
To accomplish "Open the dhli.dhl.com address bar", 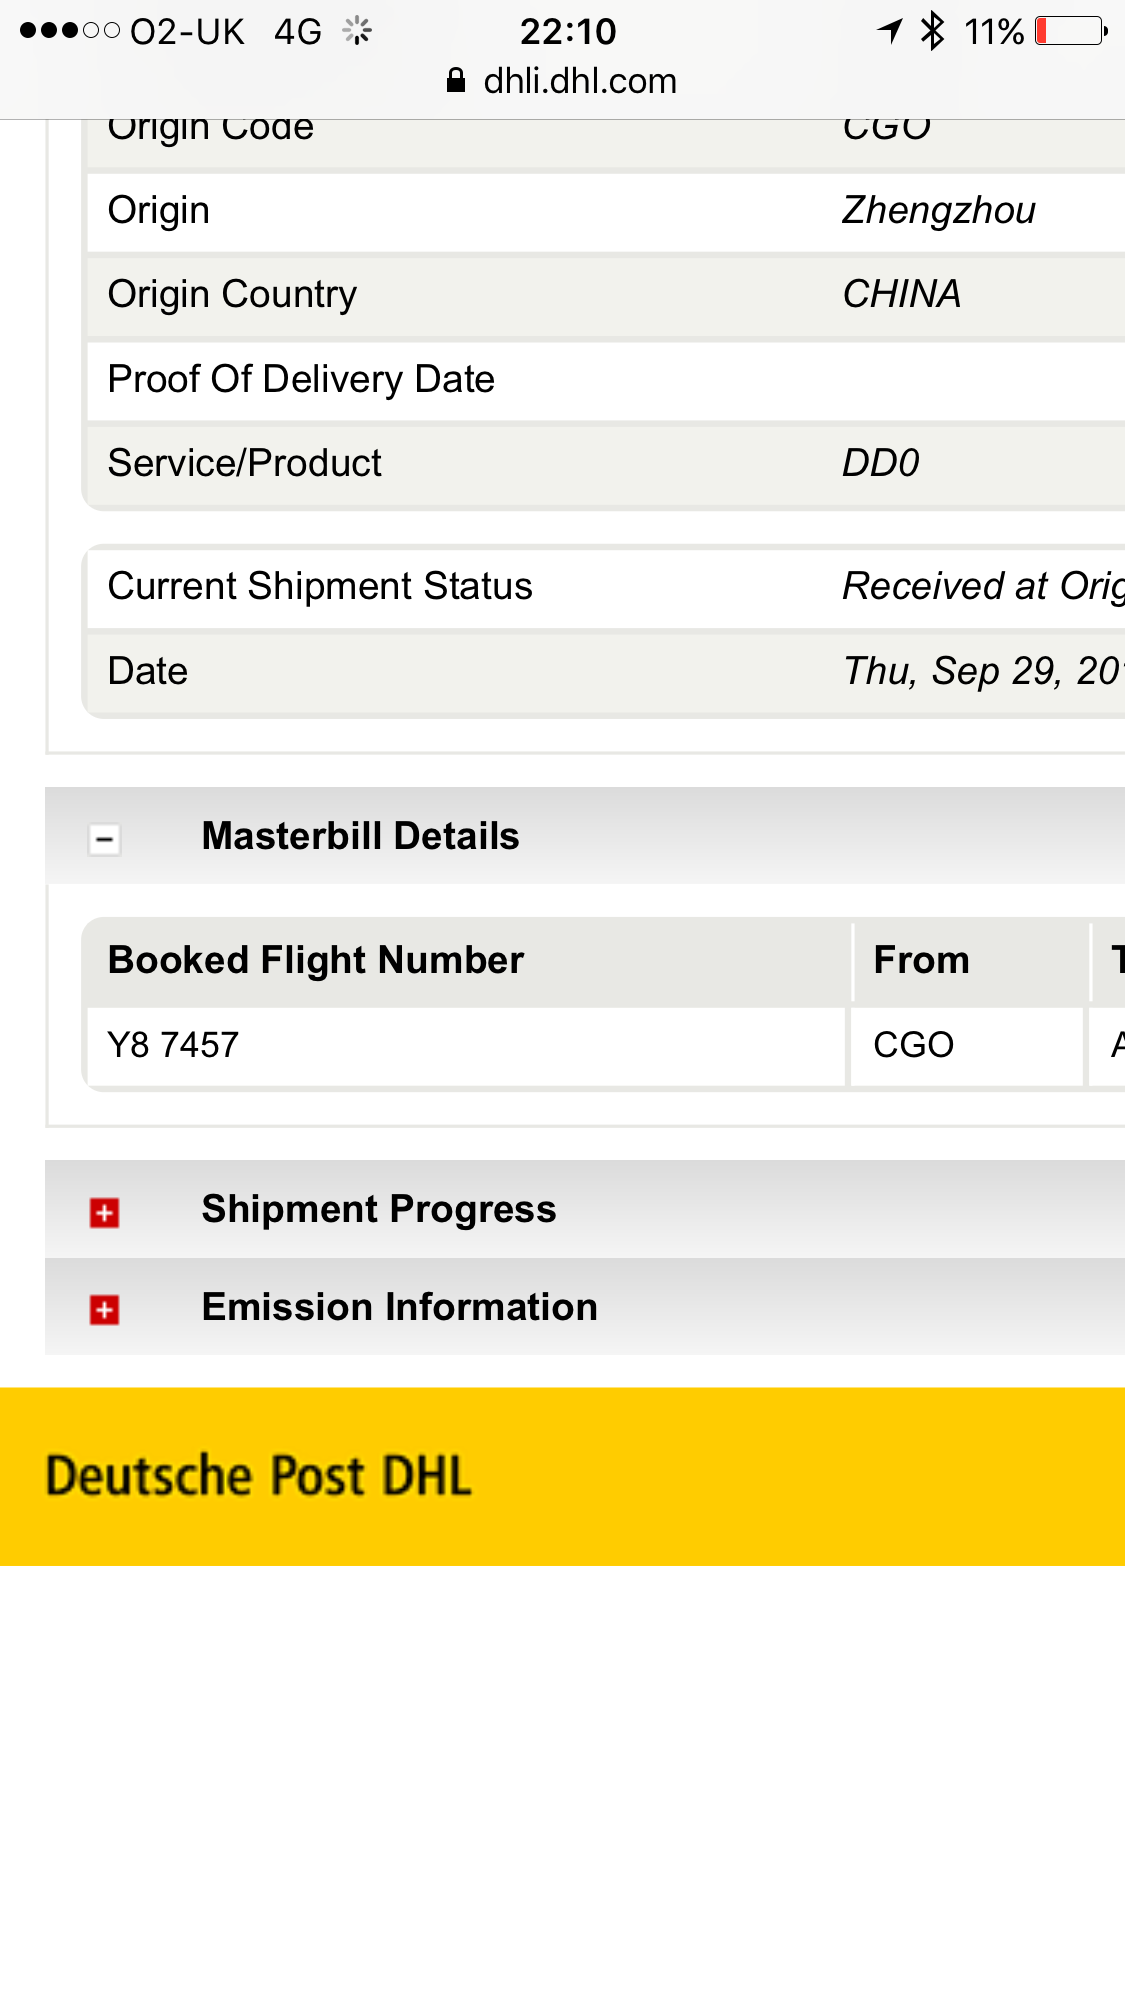I will (562, 81).
